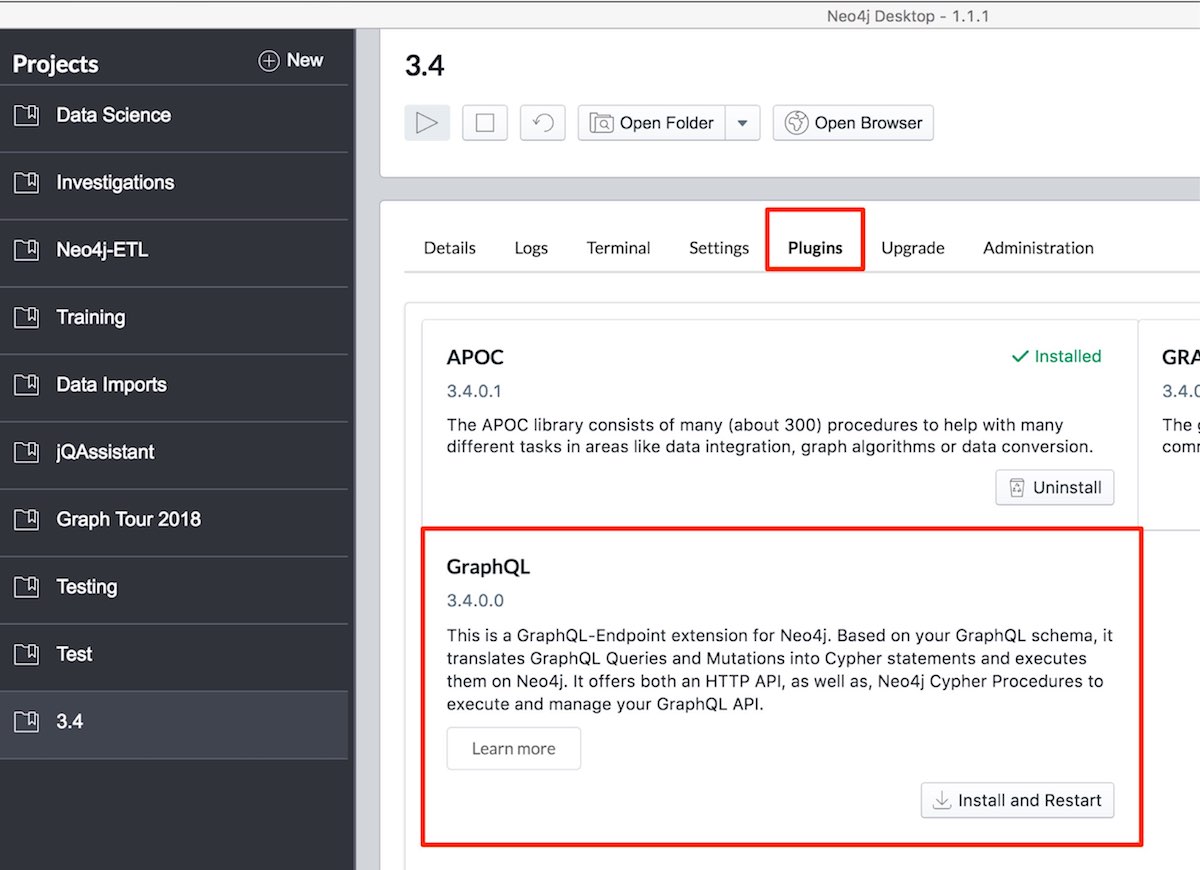The image size is (1200, 870).
Task: Select the 3.4 project in sidebar
Action: pyautogui.click(x=174, y=722)
